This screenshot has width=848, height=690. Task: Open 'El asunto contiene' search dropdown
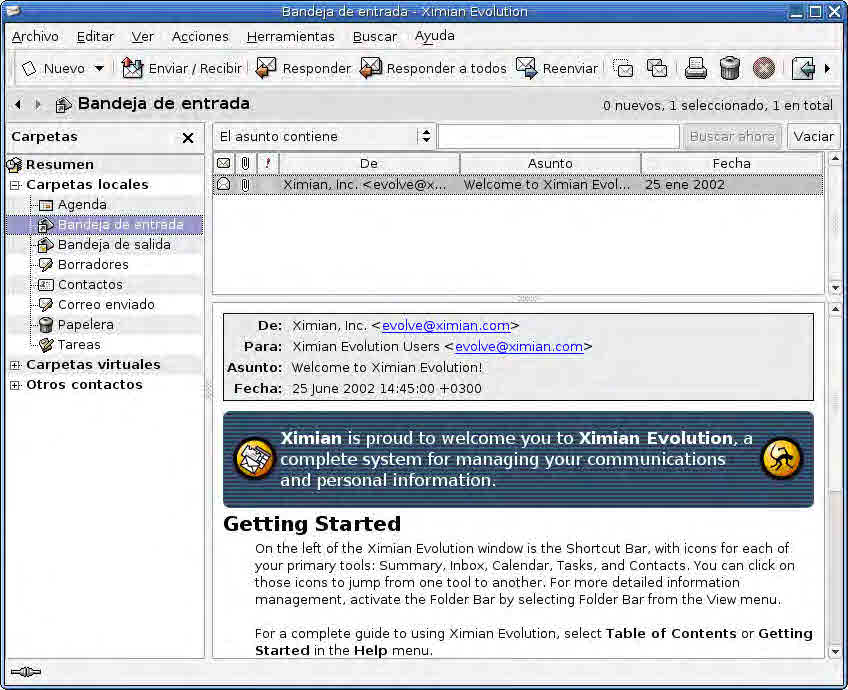click(x=324, y=136)
